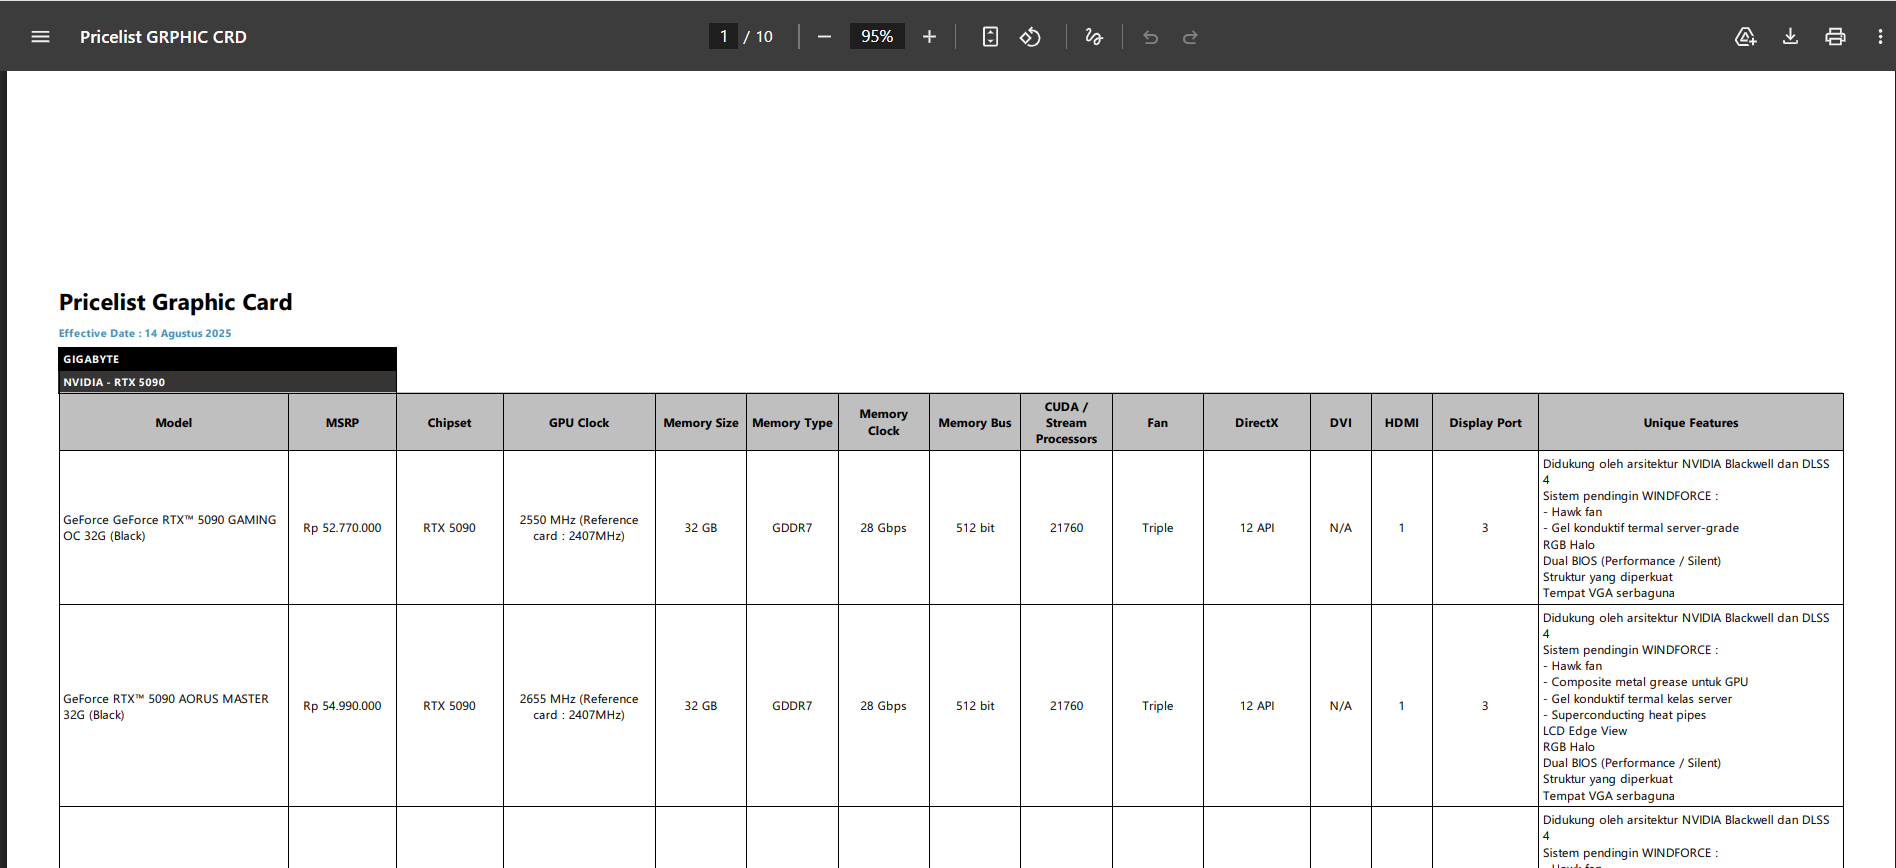Click the Model column header
Image resolution: width=1896 pixels, height=868 pixels.
[x=174, y=423]
